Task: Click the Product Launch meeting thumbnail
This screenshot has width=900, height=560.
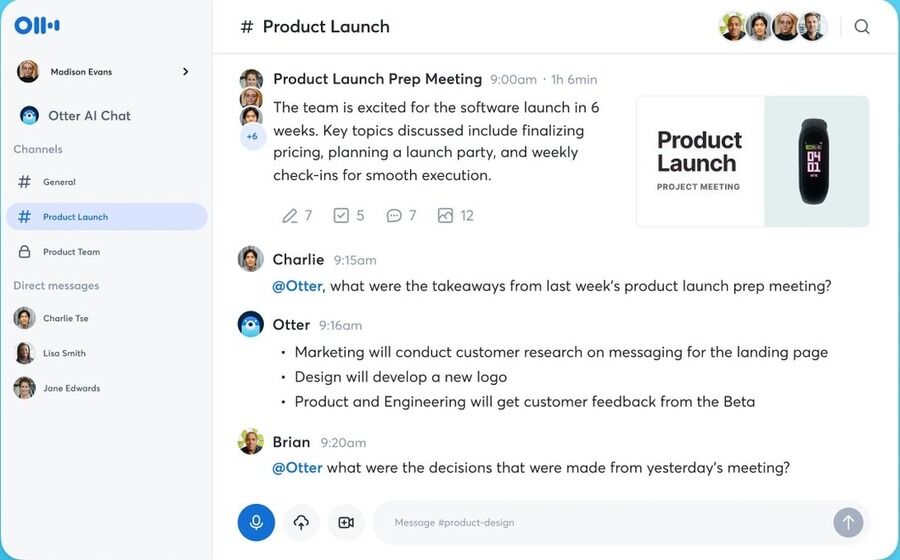Action: (x=752, y=161)
